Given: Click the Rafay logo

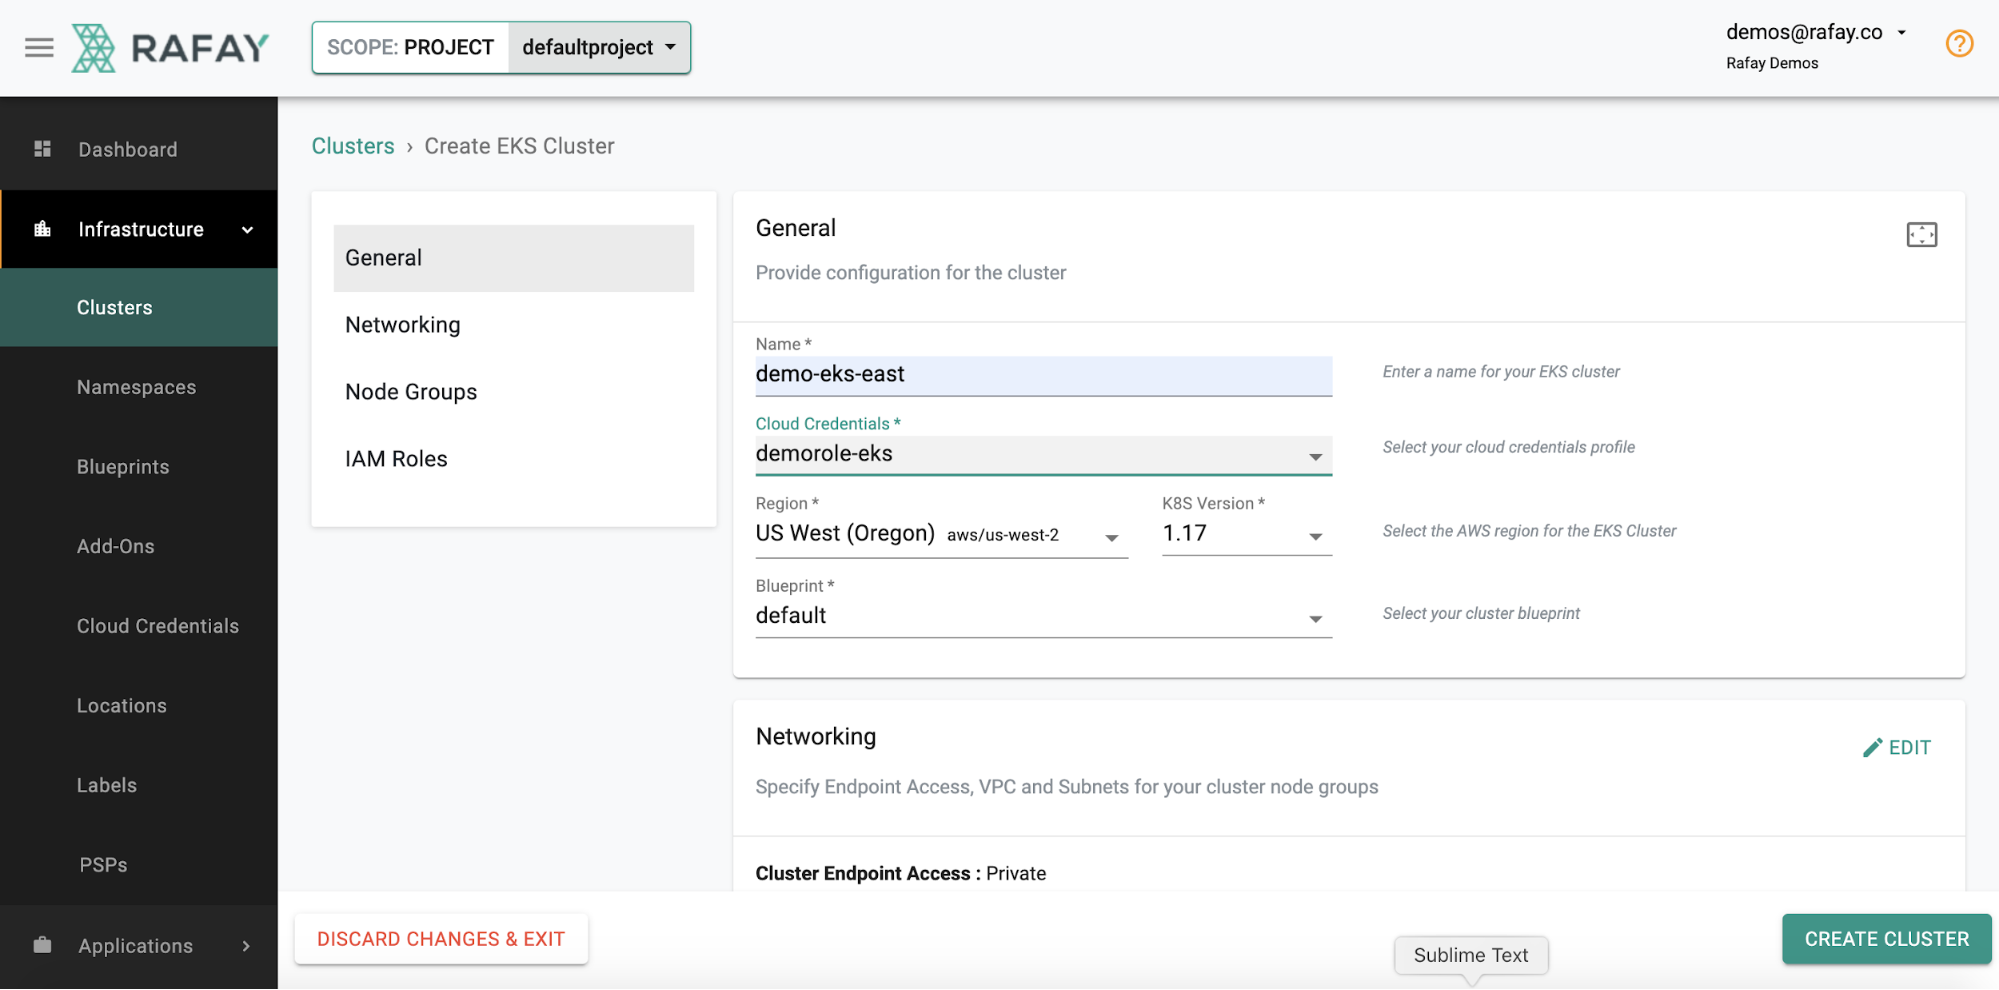Looking at the screenshot, I should pos(170,48).
